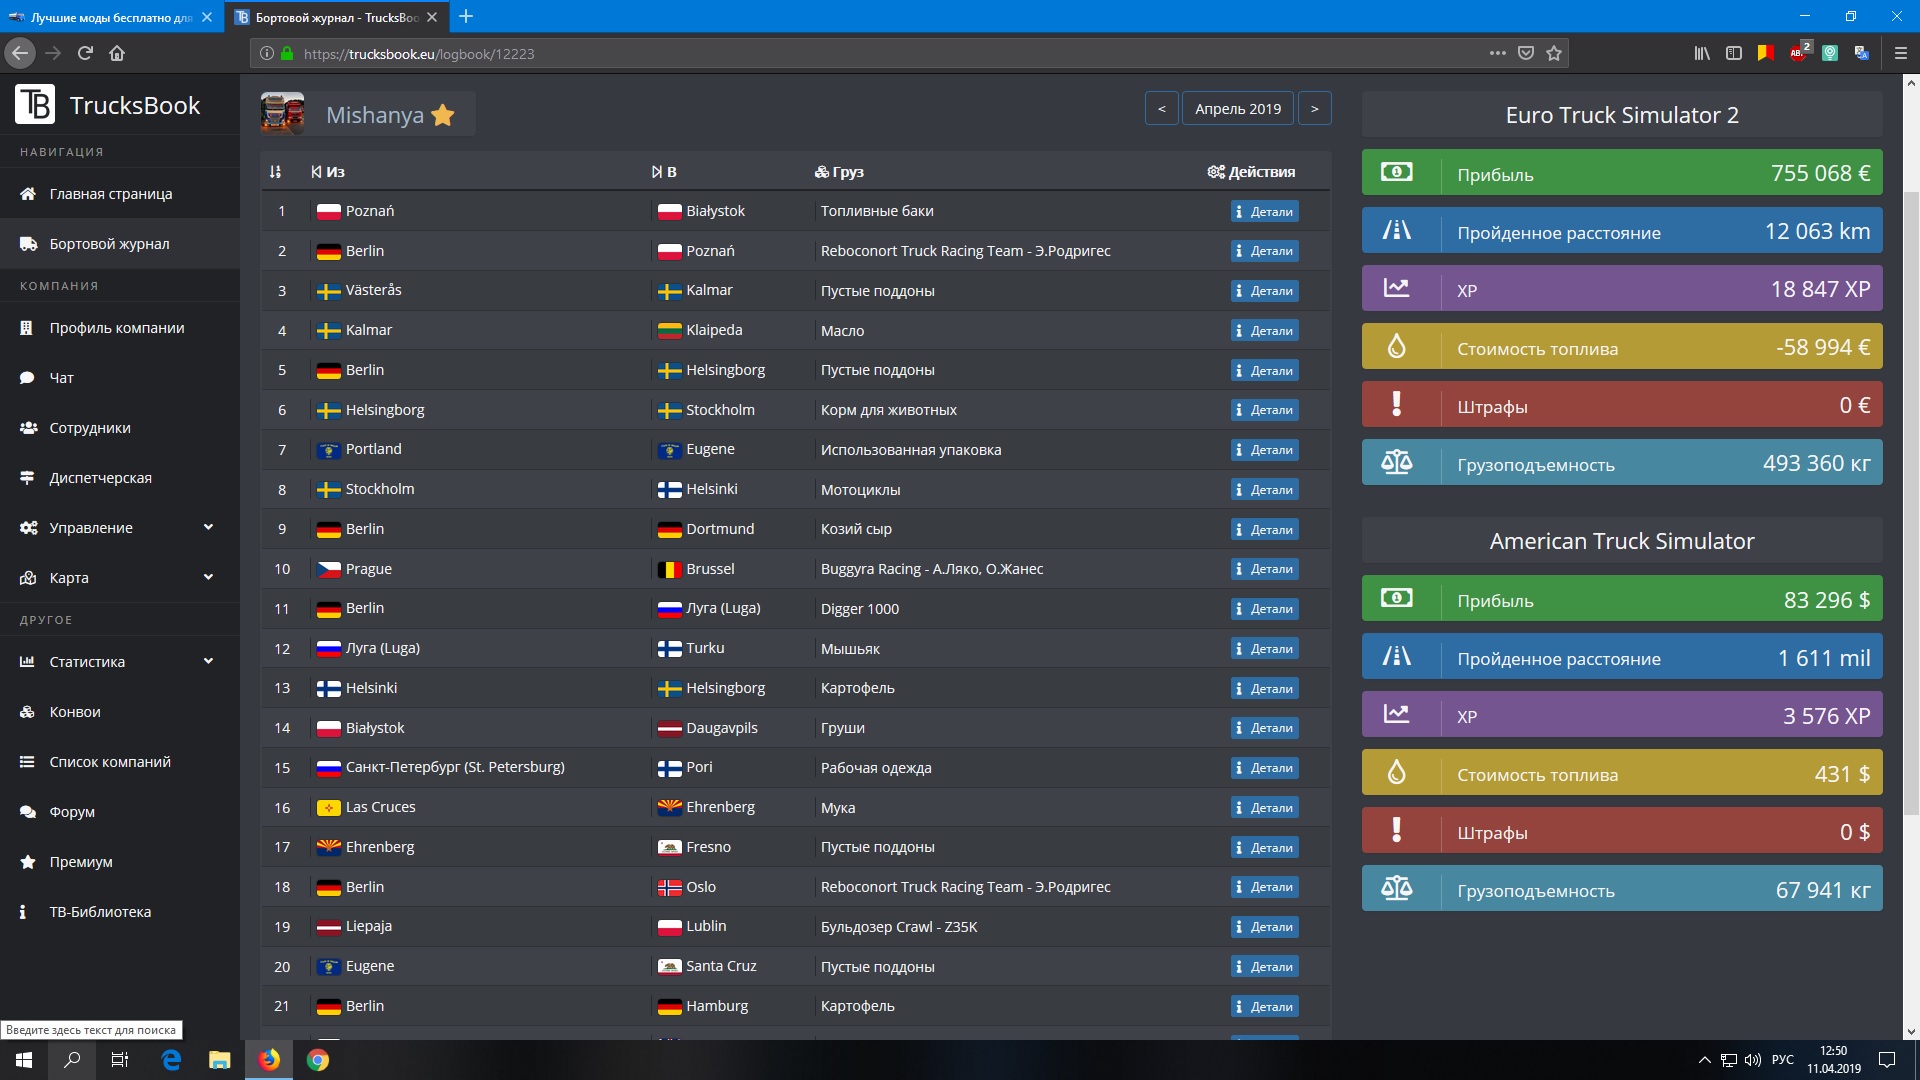The image size is (1920, 1080).
Task: Open Детали for Мотоциклы cargo row
Action: [1264, 489]
